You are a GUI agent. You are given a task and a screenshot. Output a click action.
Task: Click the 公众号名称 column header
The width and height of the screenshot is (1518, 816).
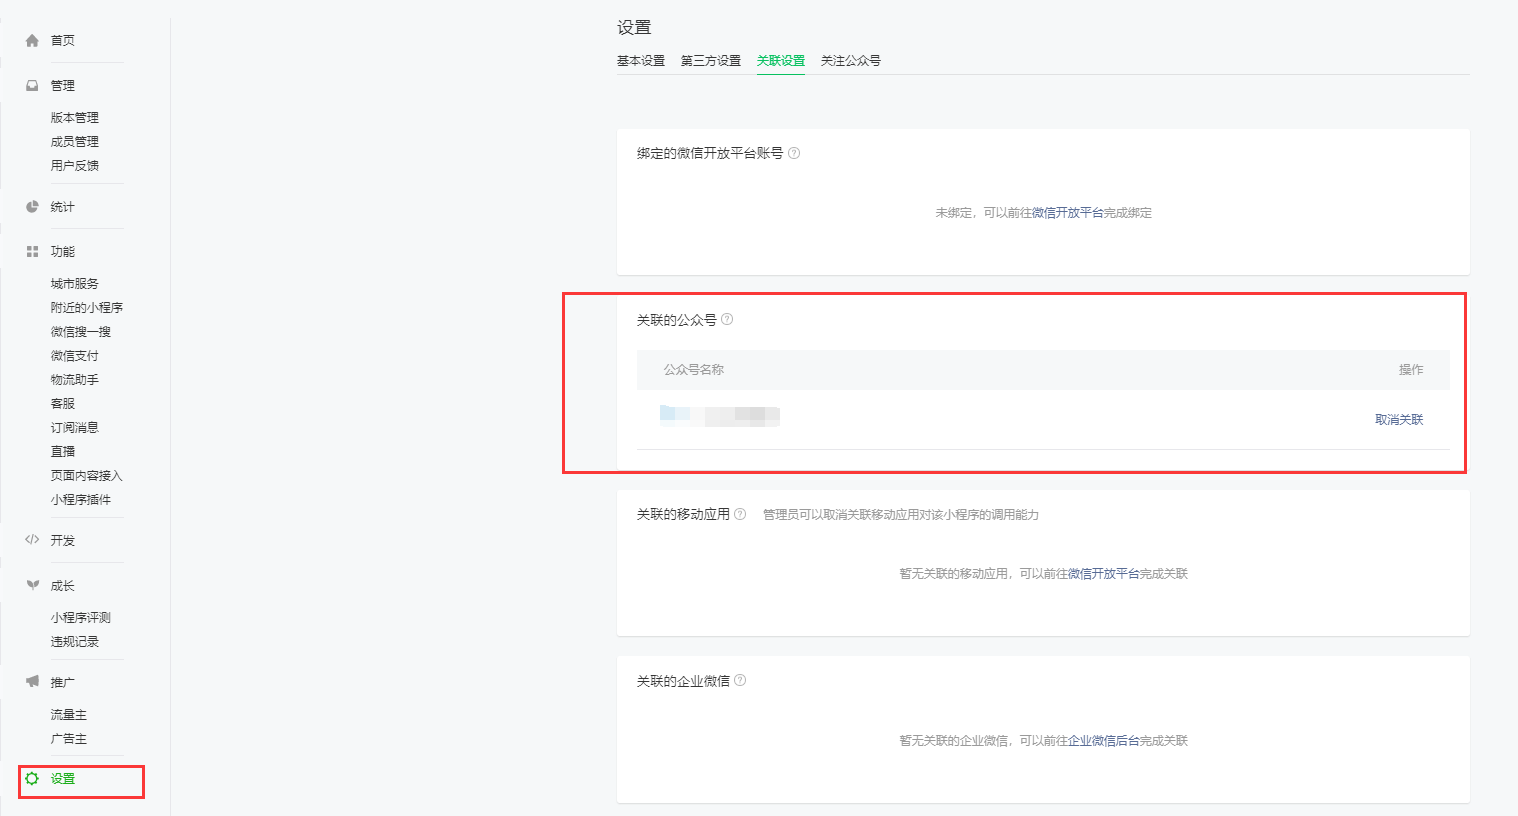click(694, 369)
